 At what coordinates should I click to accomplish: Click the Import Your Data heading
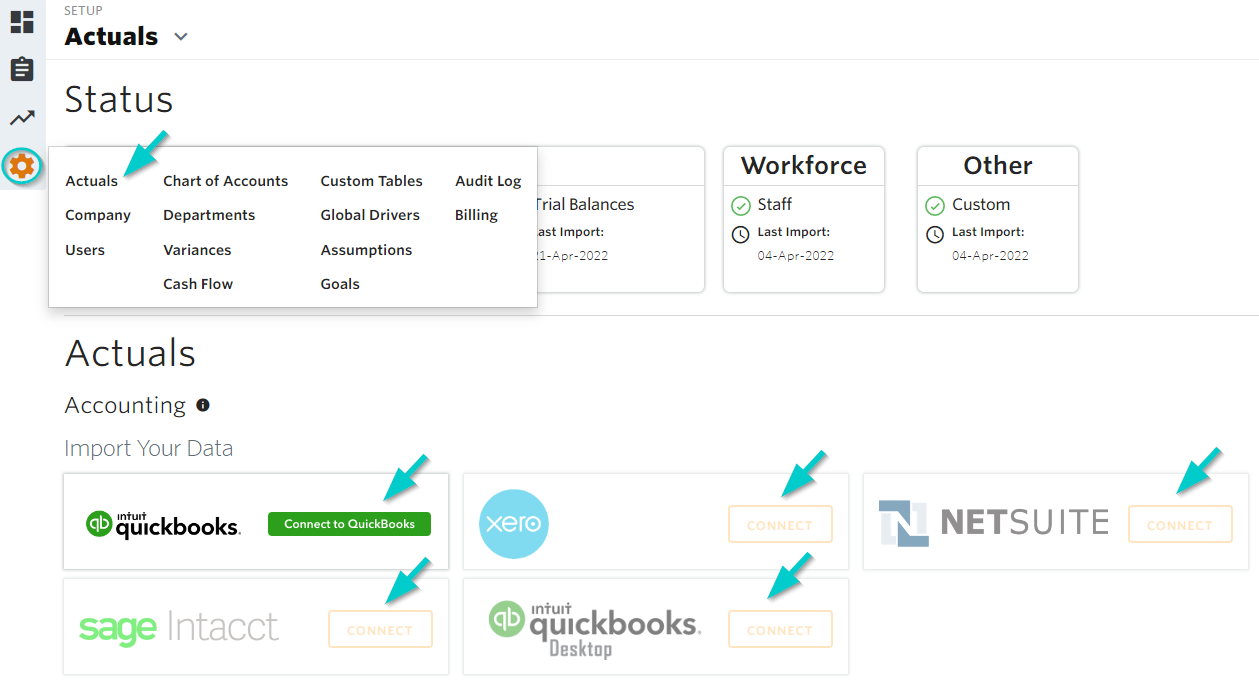coord(149,449)
